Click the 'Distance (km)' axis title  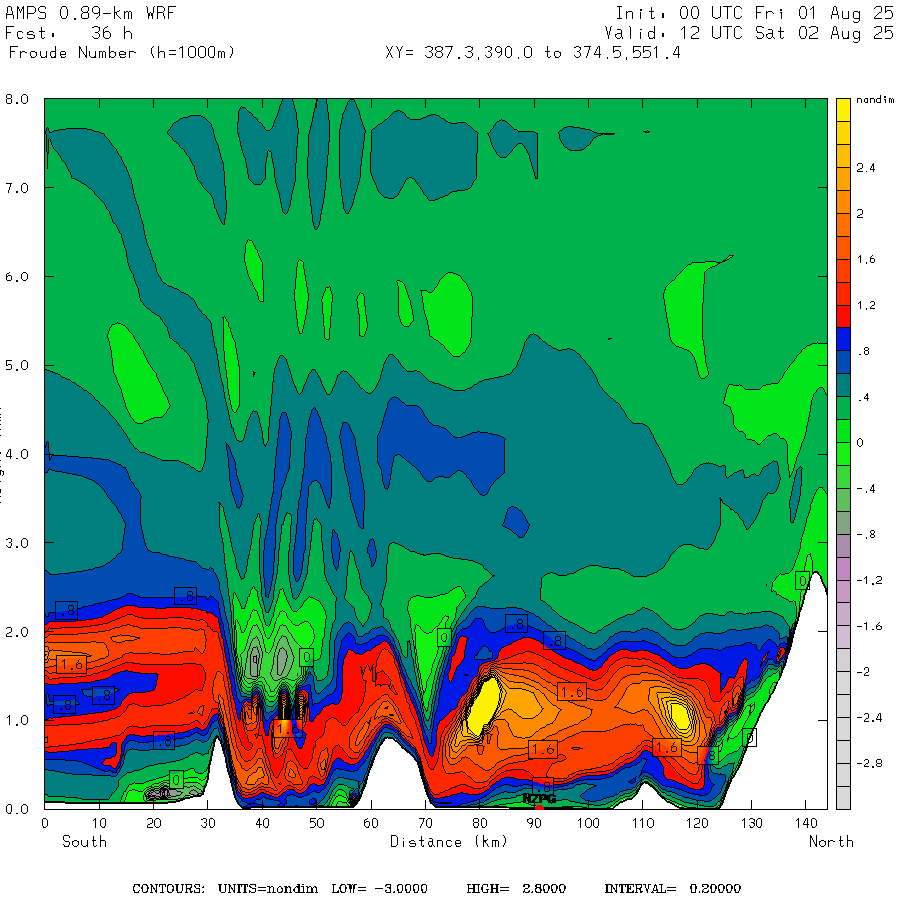pos(449,842)
